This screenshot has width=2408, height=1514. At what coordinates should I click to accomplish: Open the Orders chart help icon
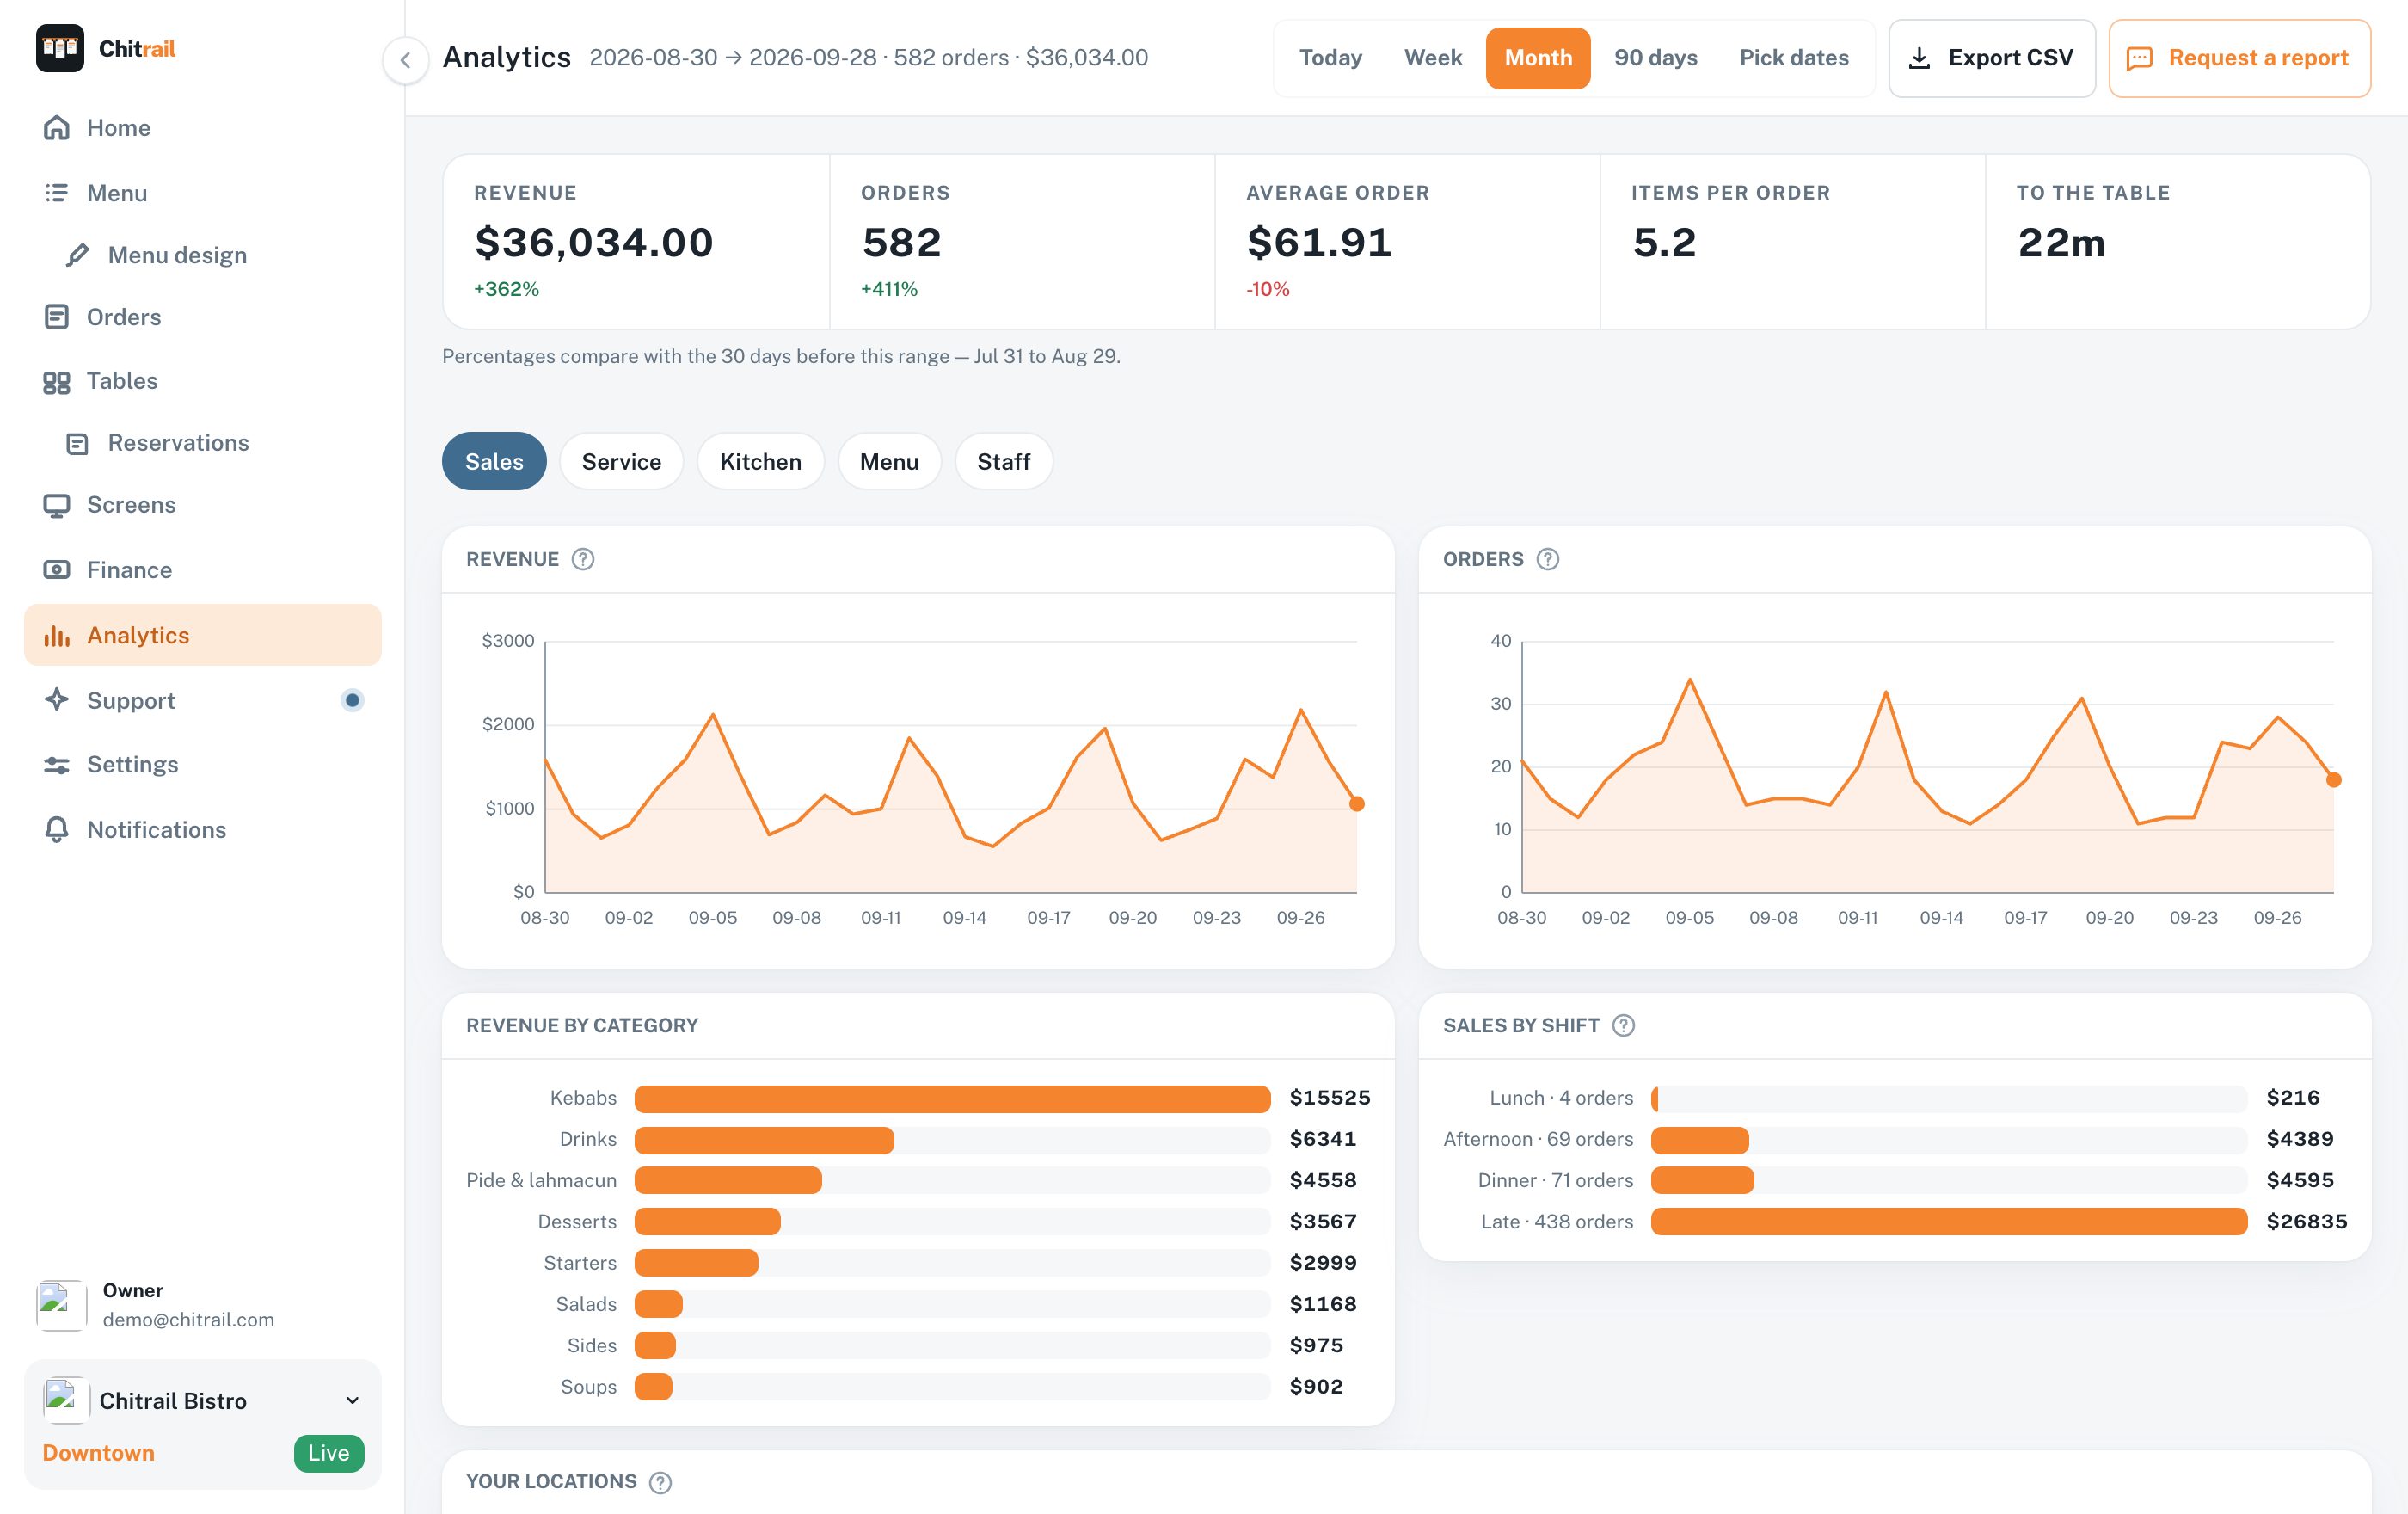[x=1548, y=560]
